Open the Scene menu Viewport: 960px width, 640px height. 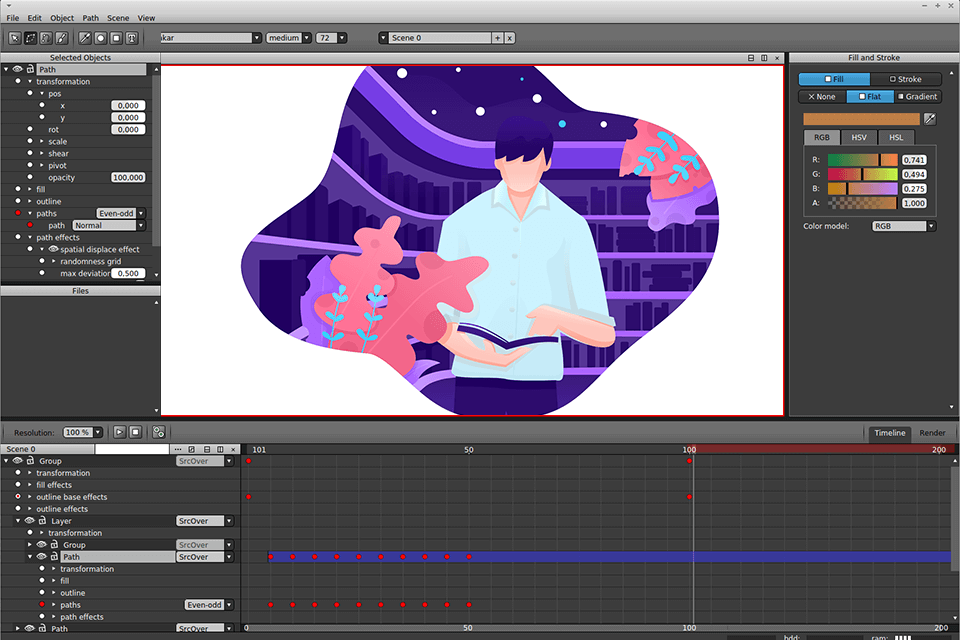click(x=118, y=18)
